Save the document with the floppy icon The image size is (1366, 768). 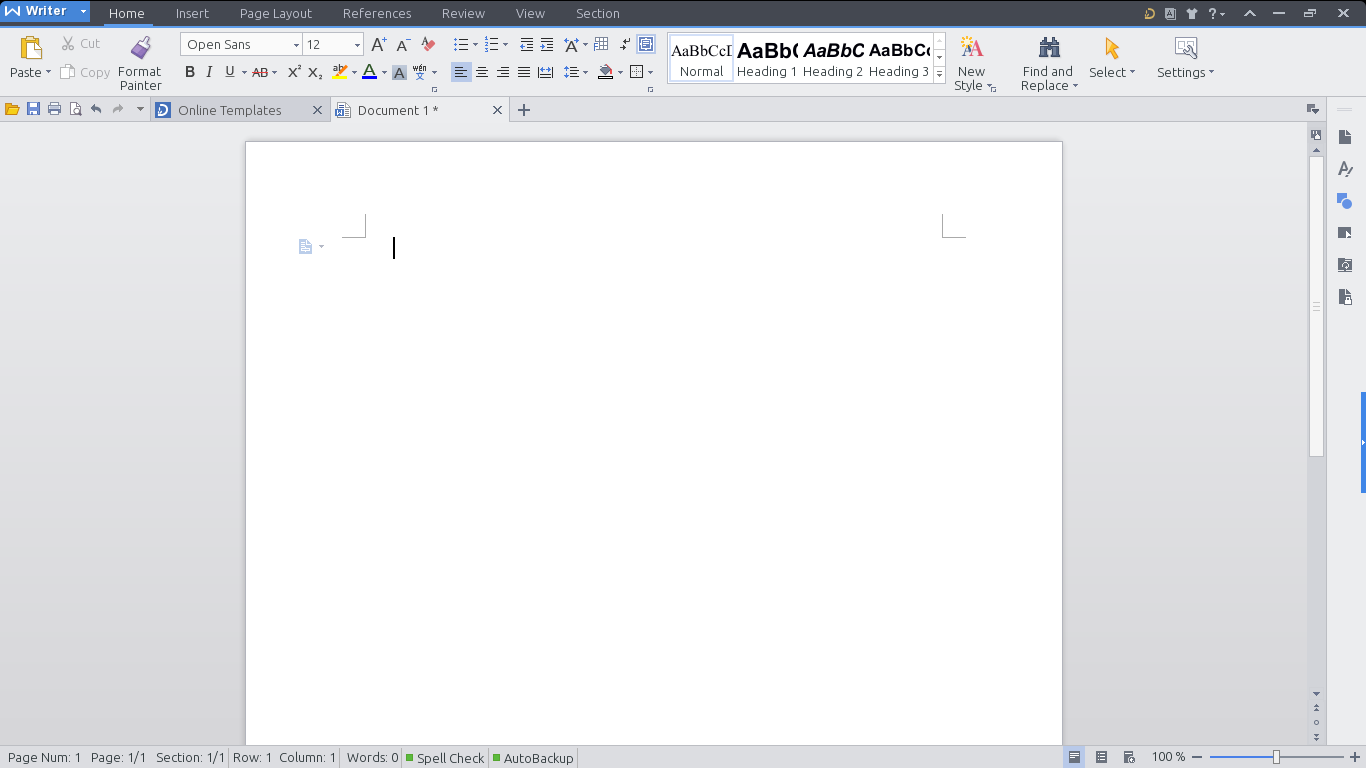(x=33, y=110)
